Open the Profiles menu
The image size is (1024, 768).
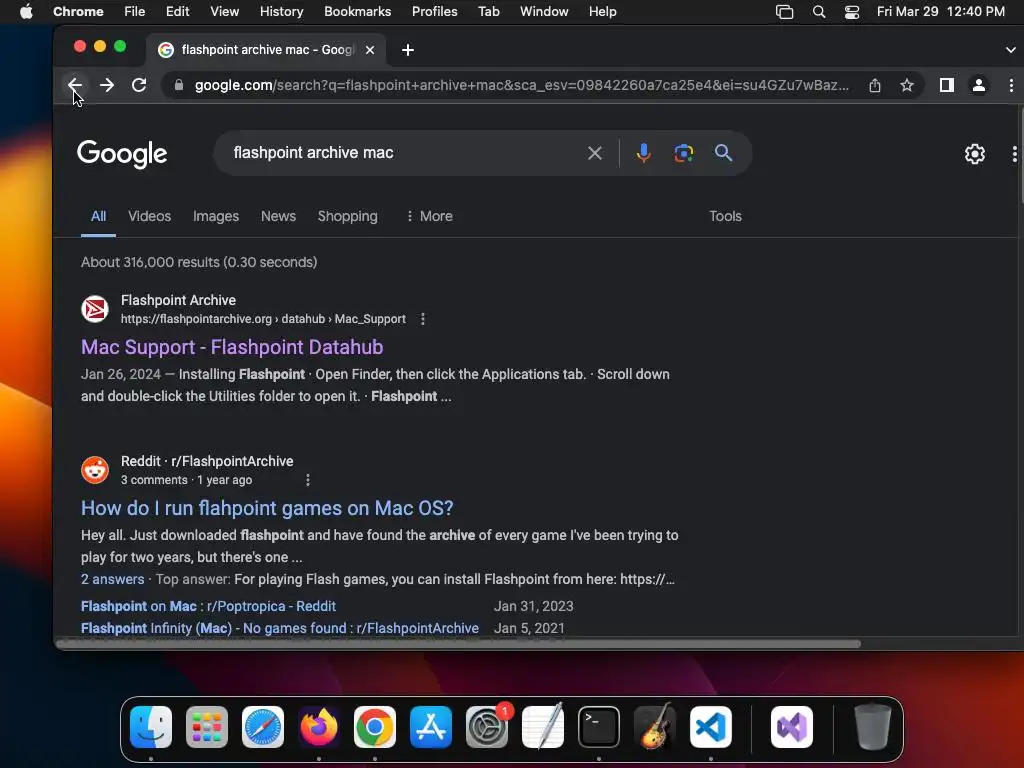[x=434, y=12]
